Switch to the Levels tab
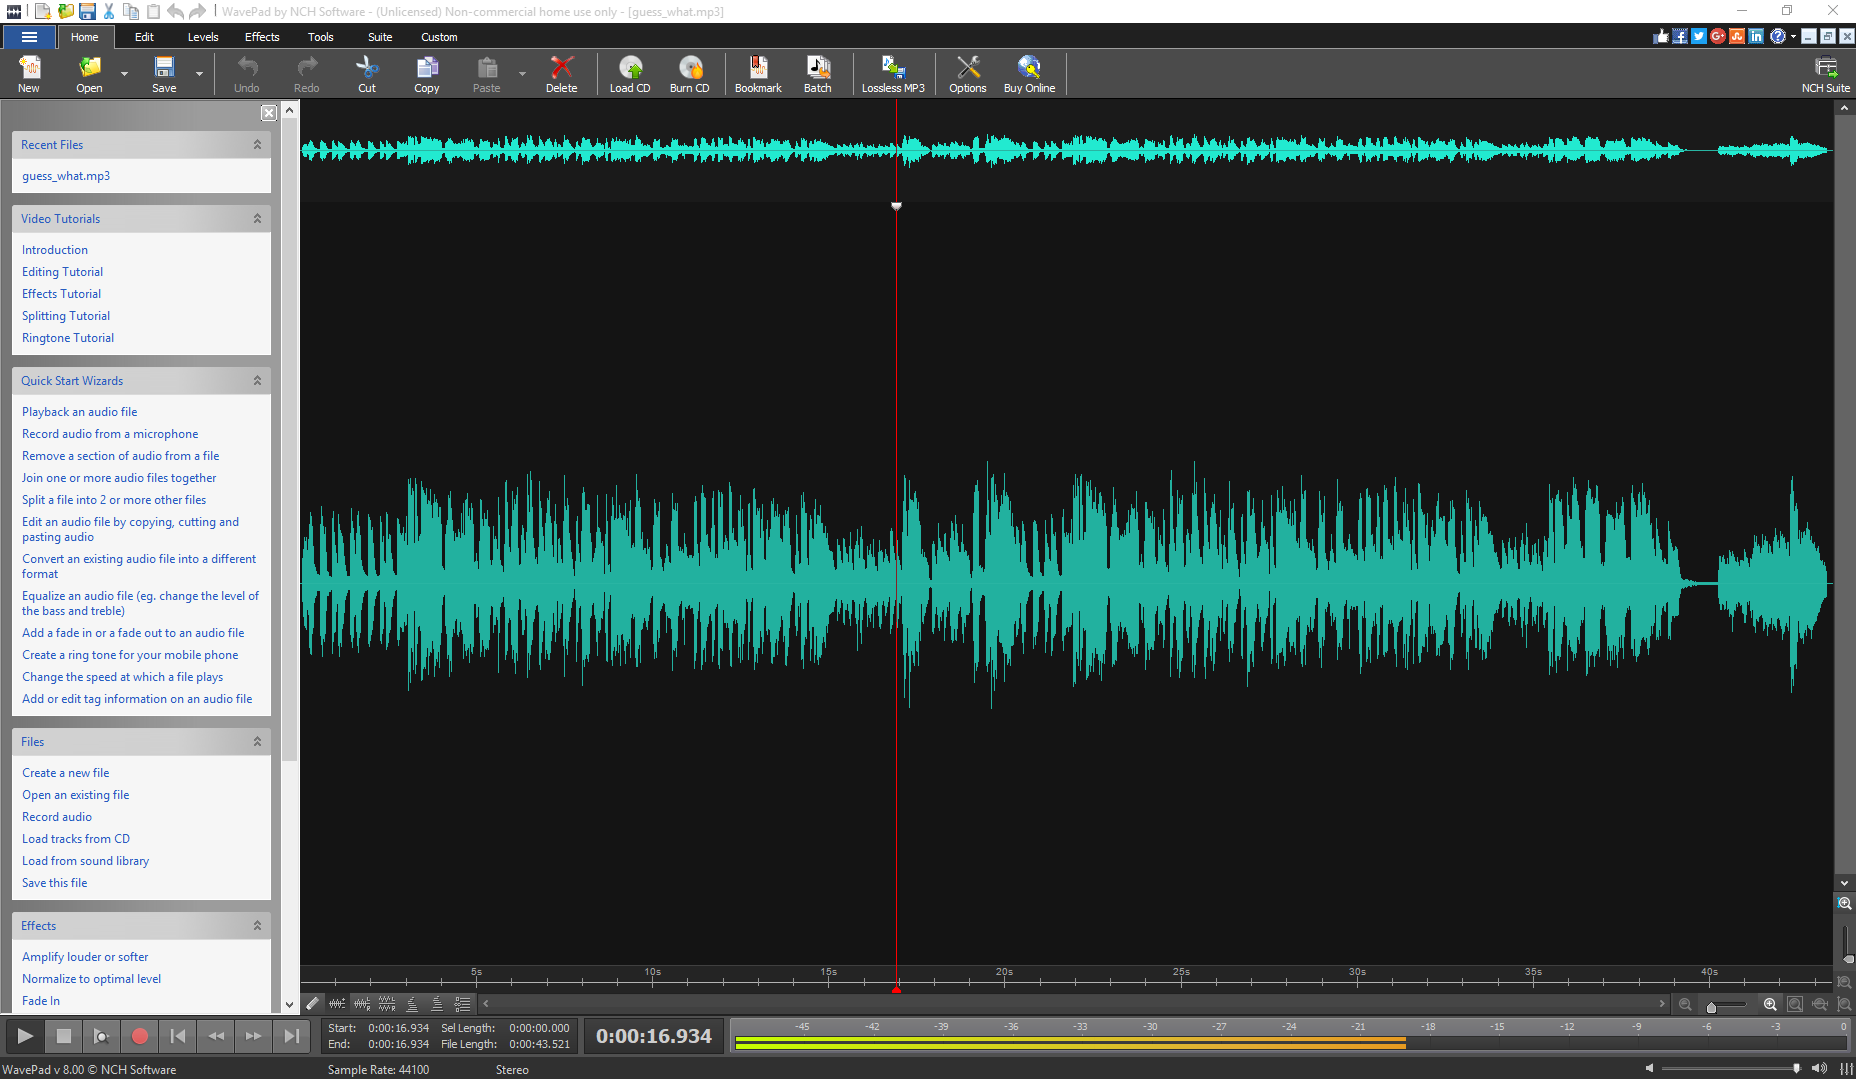The width and height of the screenshot is (1856, 1079). click(x=203, y=37)
